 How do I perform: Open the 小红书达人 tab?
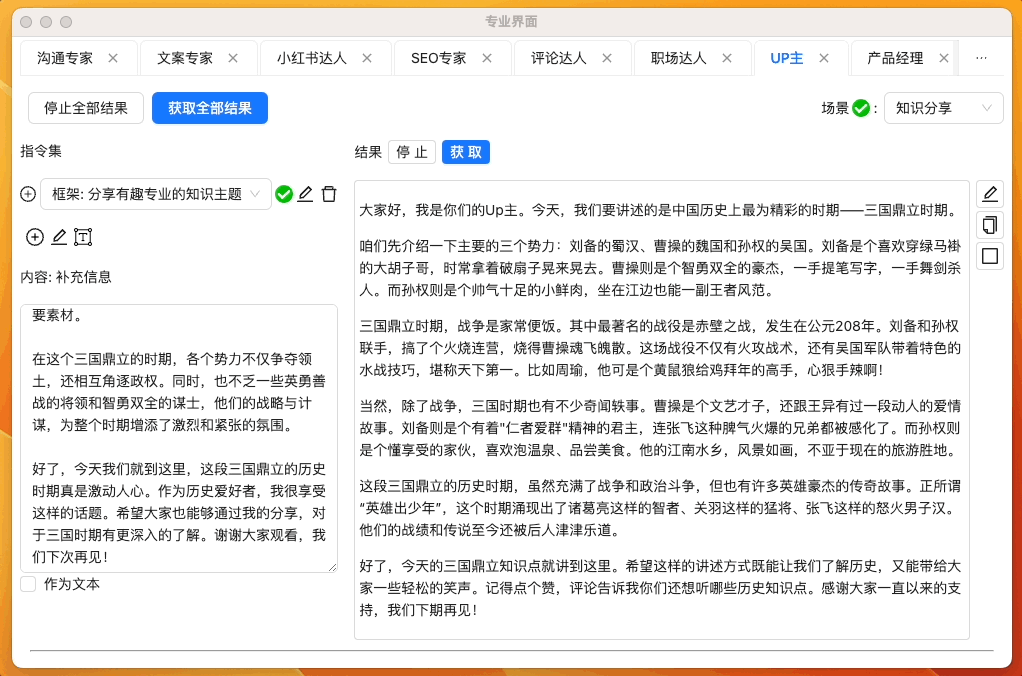(x=312, y=58)
